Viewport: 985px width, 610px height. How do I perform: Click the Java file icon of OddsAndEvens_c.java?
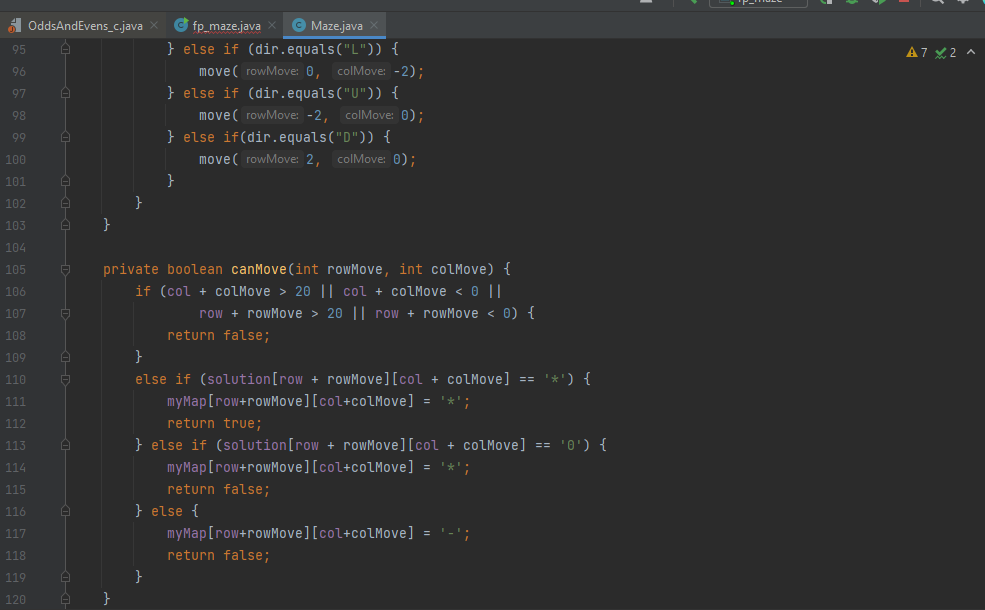coord(14,26)
